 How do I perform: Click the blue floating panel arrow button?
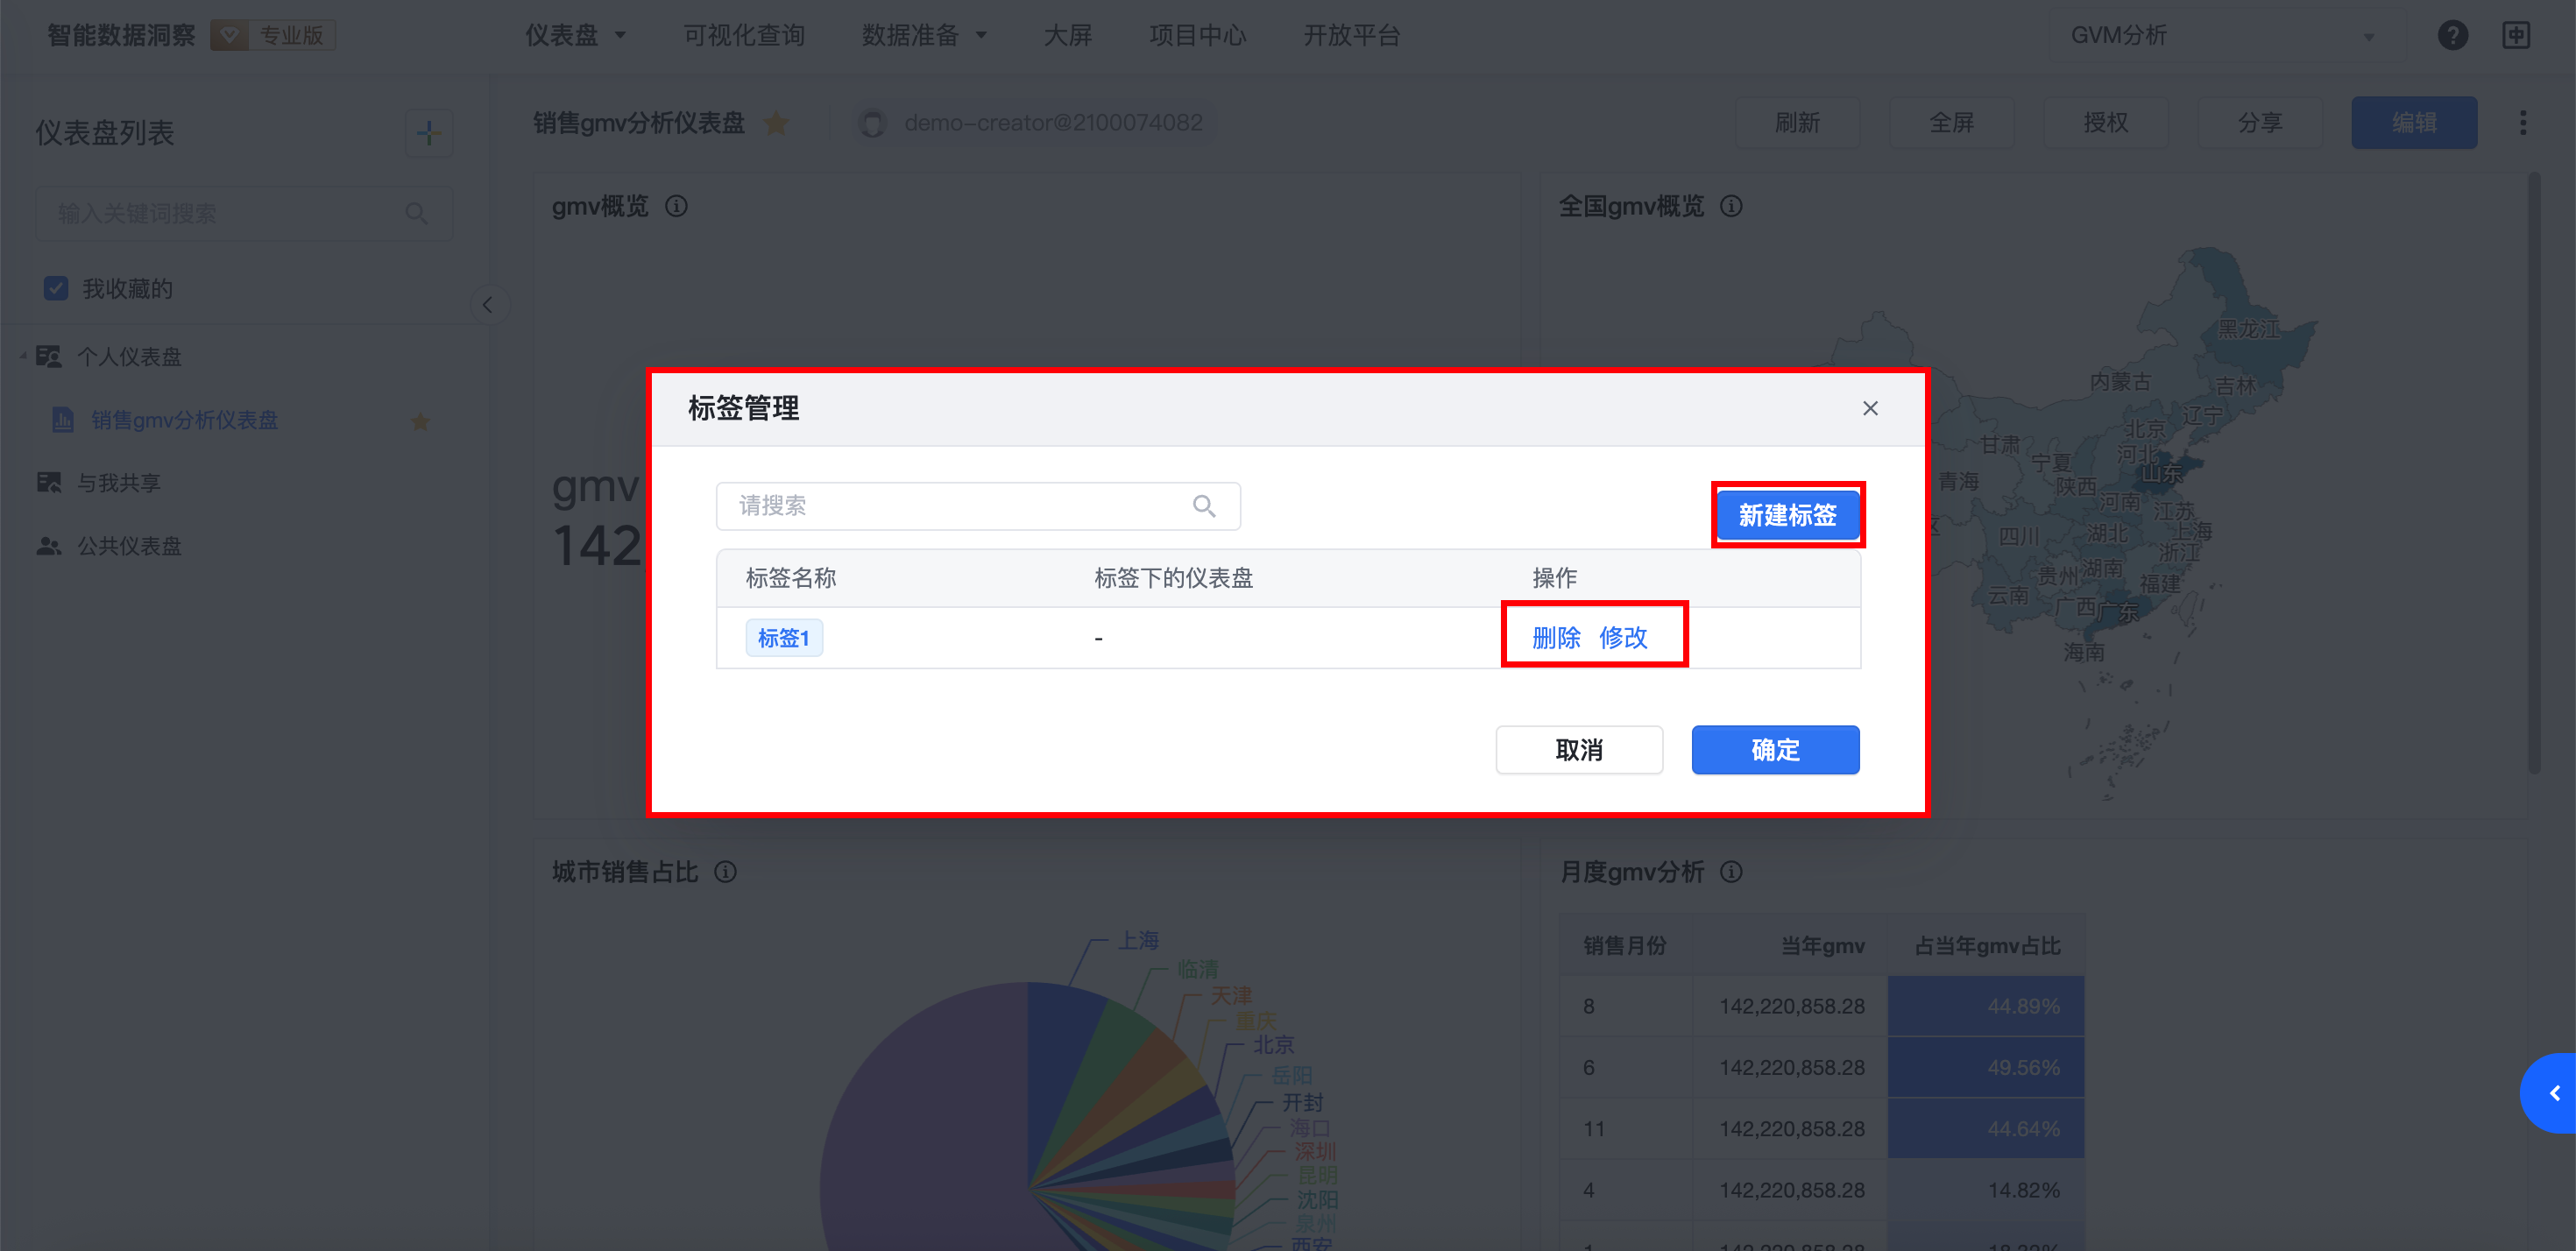(2553, 1093)
